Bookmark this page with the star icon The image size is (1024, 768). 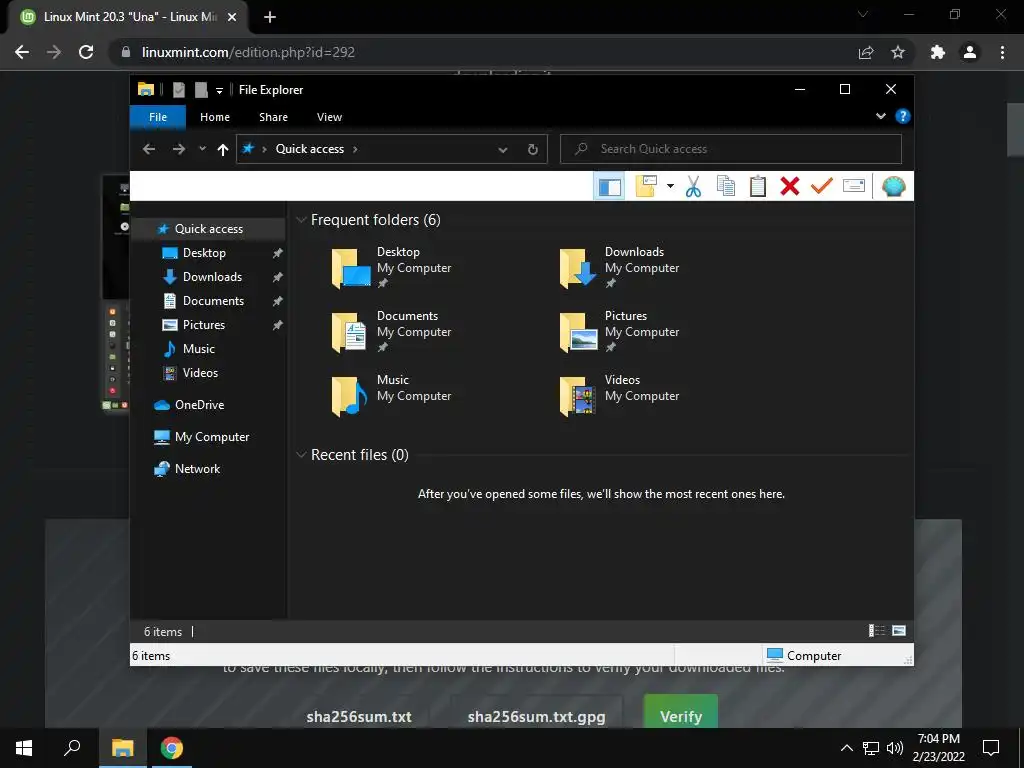(x=898, y=52)
